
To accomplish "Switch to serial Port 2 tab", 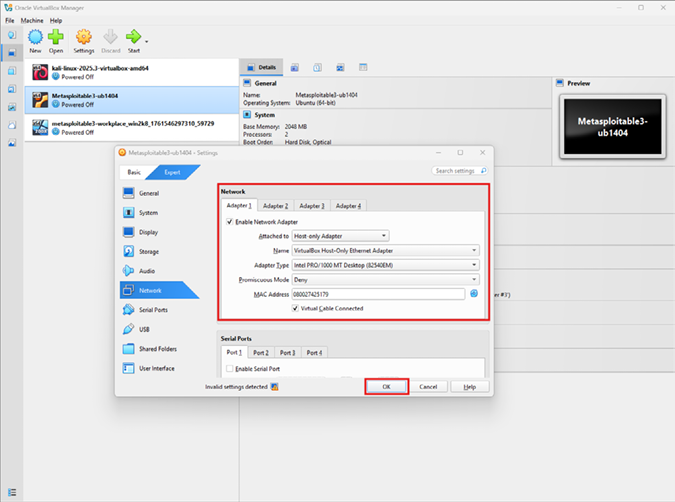I will click(260, 353).
